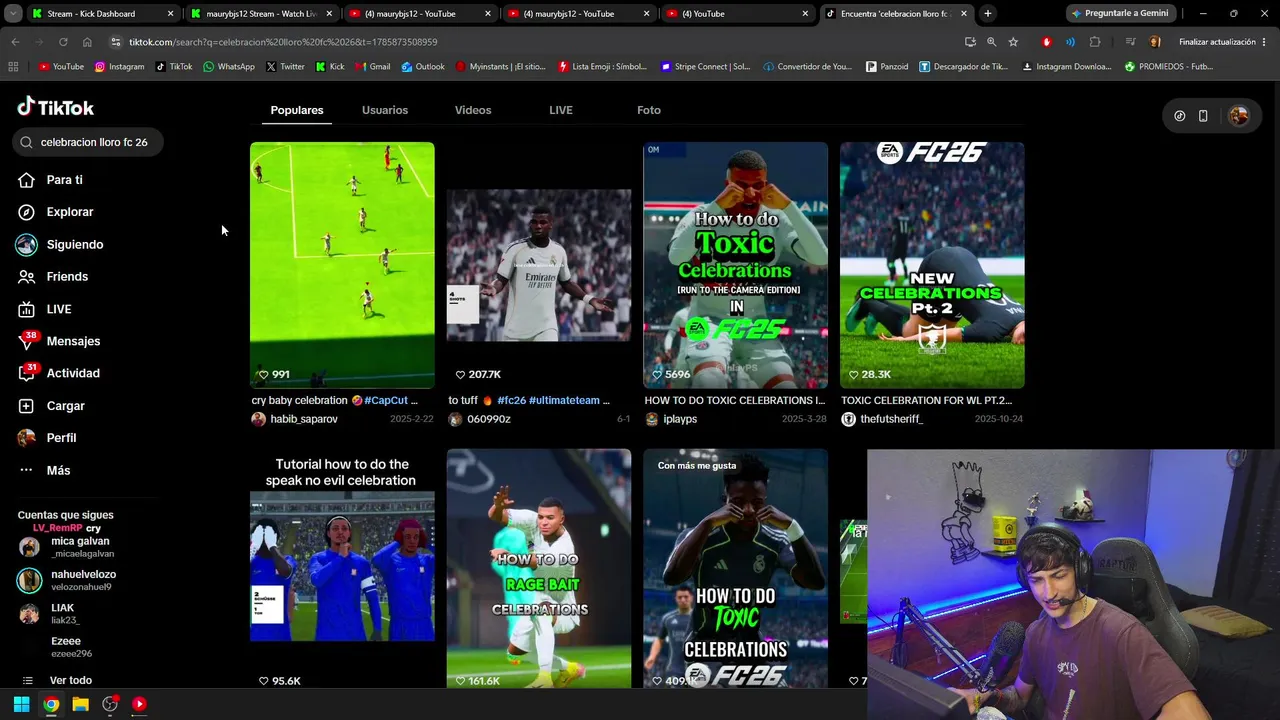This screenshot has width=1280, height=720.
Task: Visit habib_saparov's profile
Action: (x=295, y=419)
